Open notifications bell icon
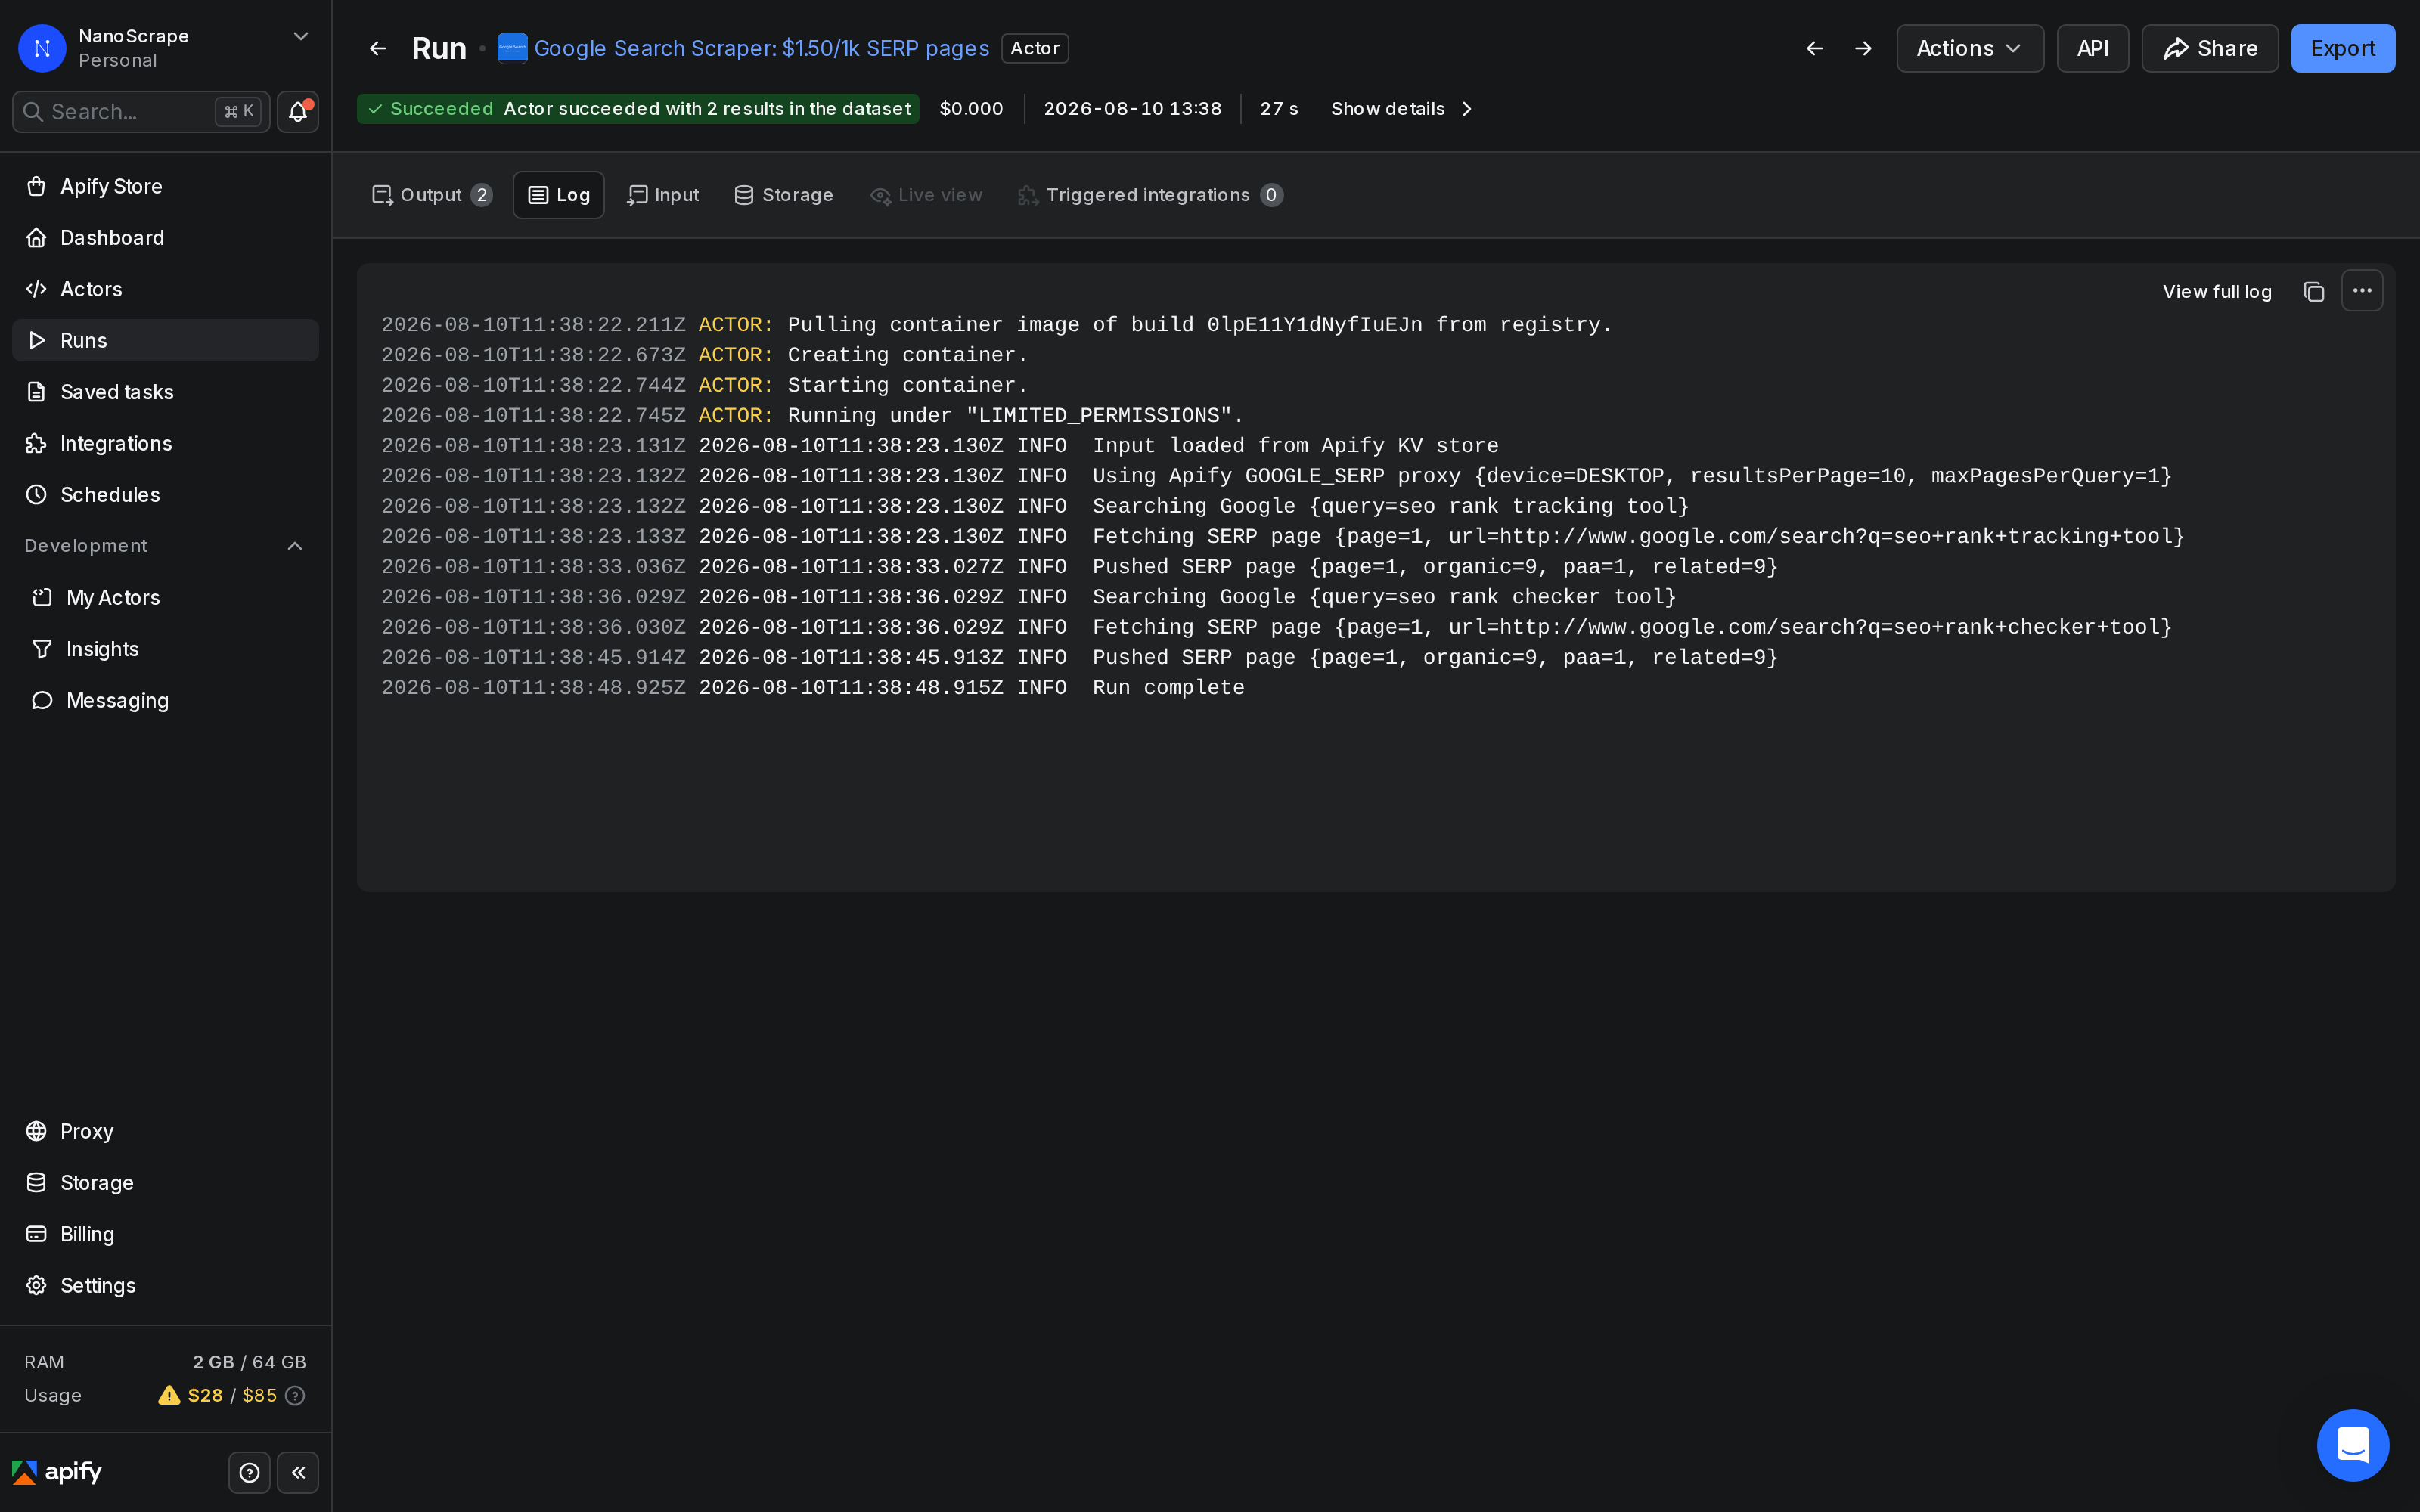Screen dimensions: 2420x1512 tap(298, 111)
